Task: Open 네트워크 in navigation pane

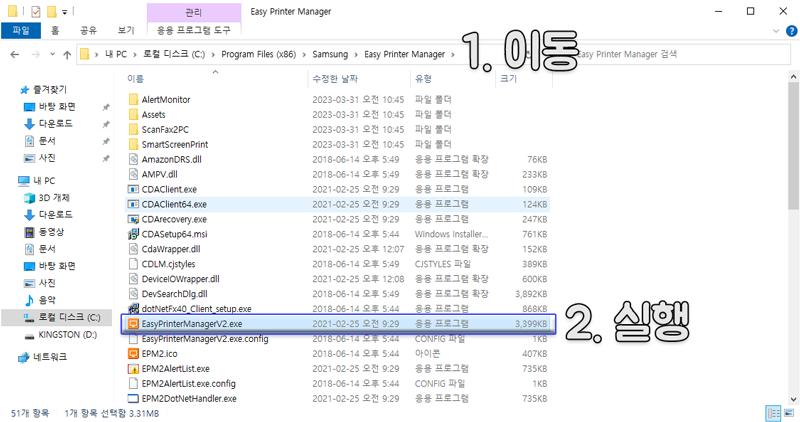Action: coord(50,357)
